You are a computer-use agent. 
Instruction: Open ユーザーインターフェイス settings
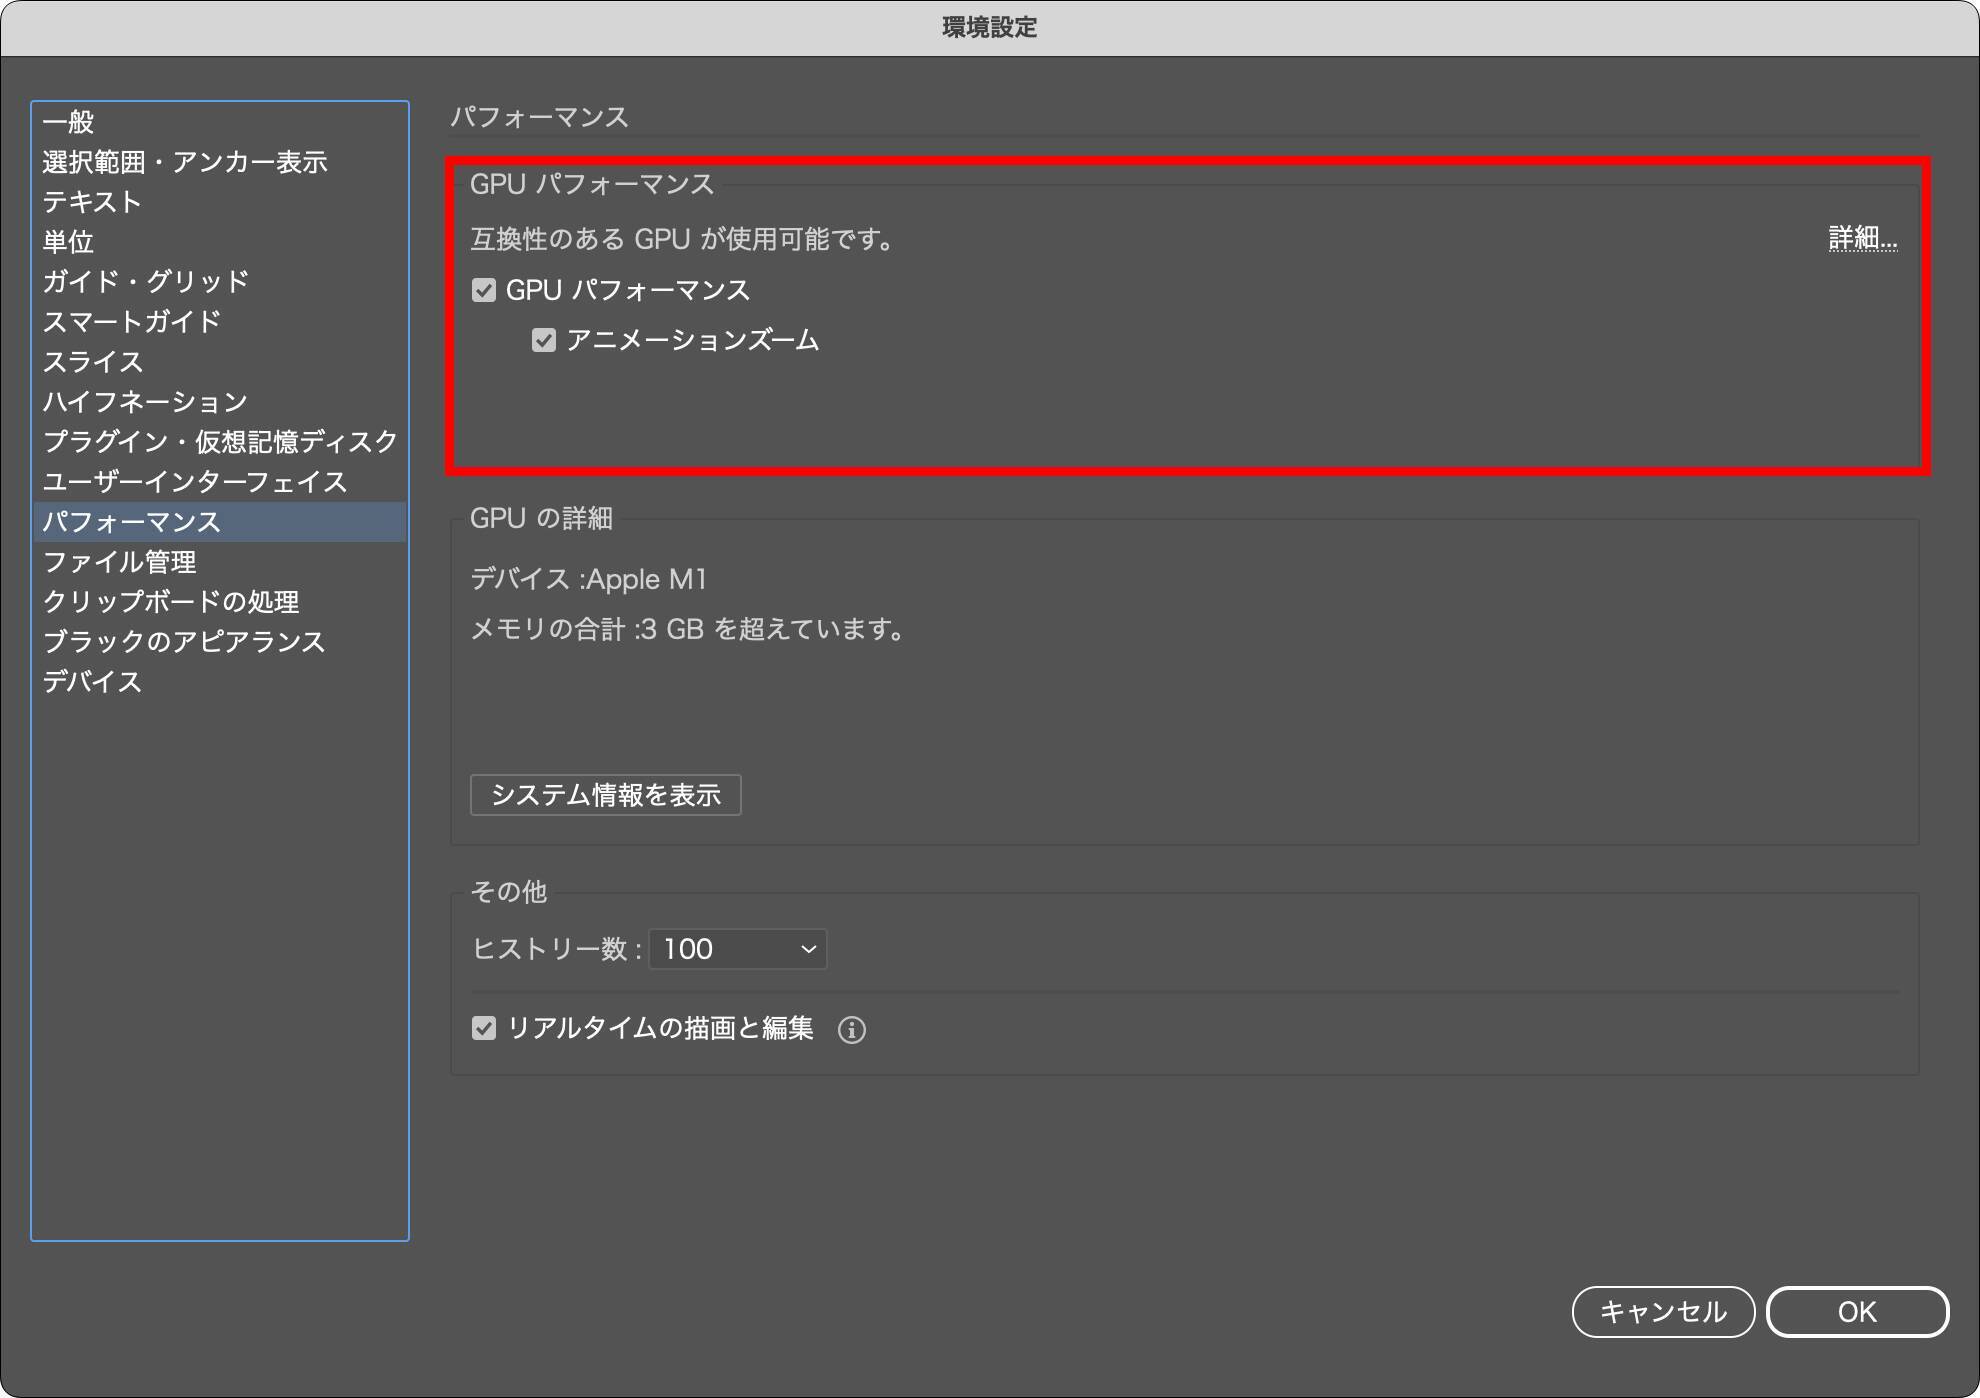point(195,482)
